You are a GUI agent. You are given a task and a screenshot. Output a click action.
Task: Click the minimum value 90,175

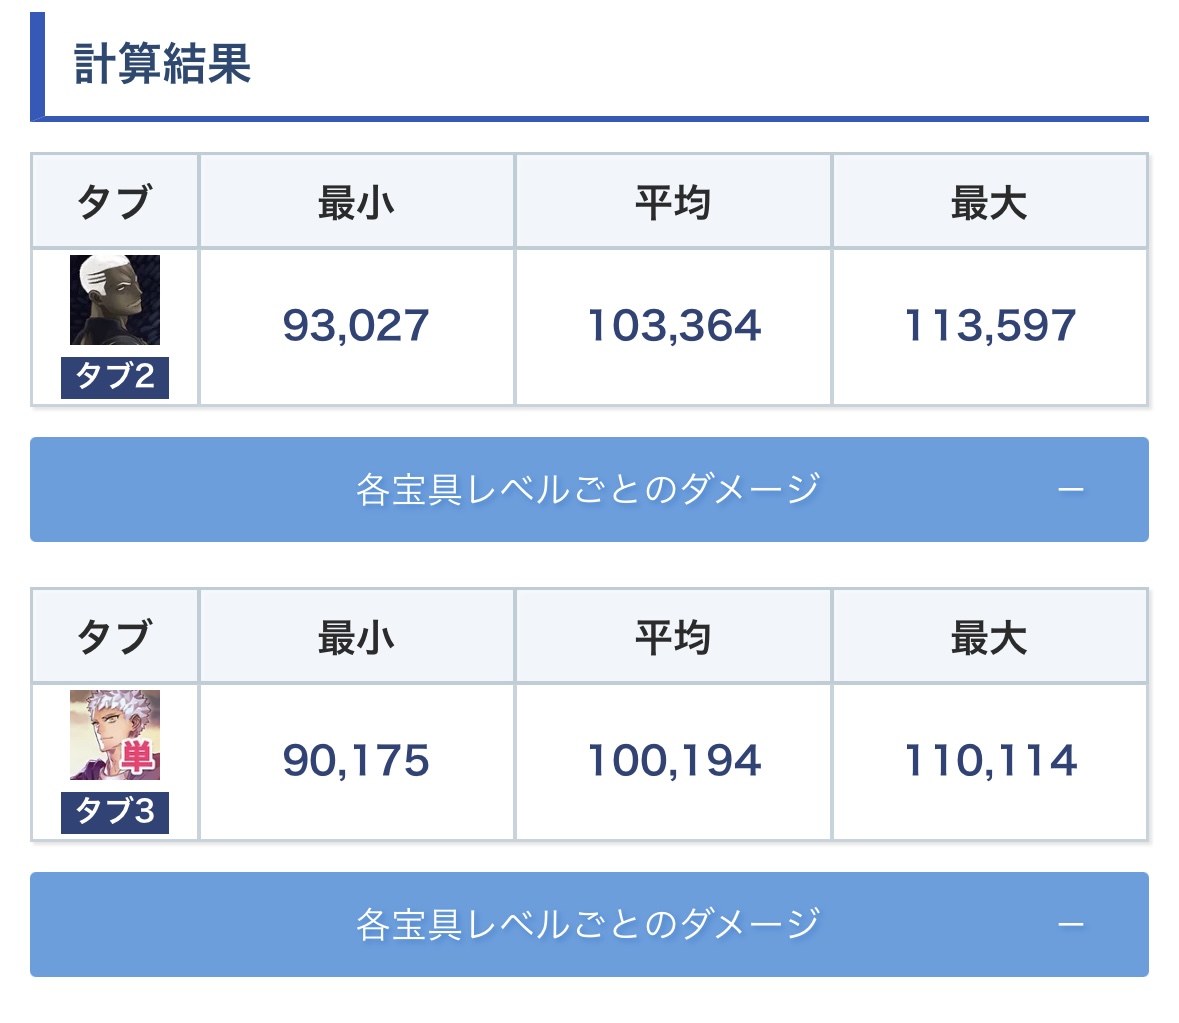pyautogui.click(x=356, y=761)
